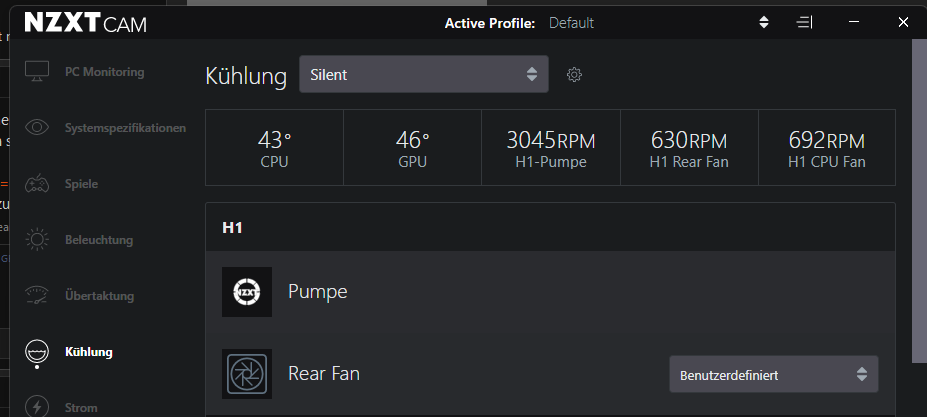
Task: Click the Rear Fan icon
Action: click(247, 374)
